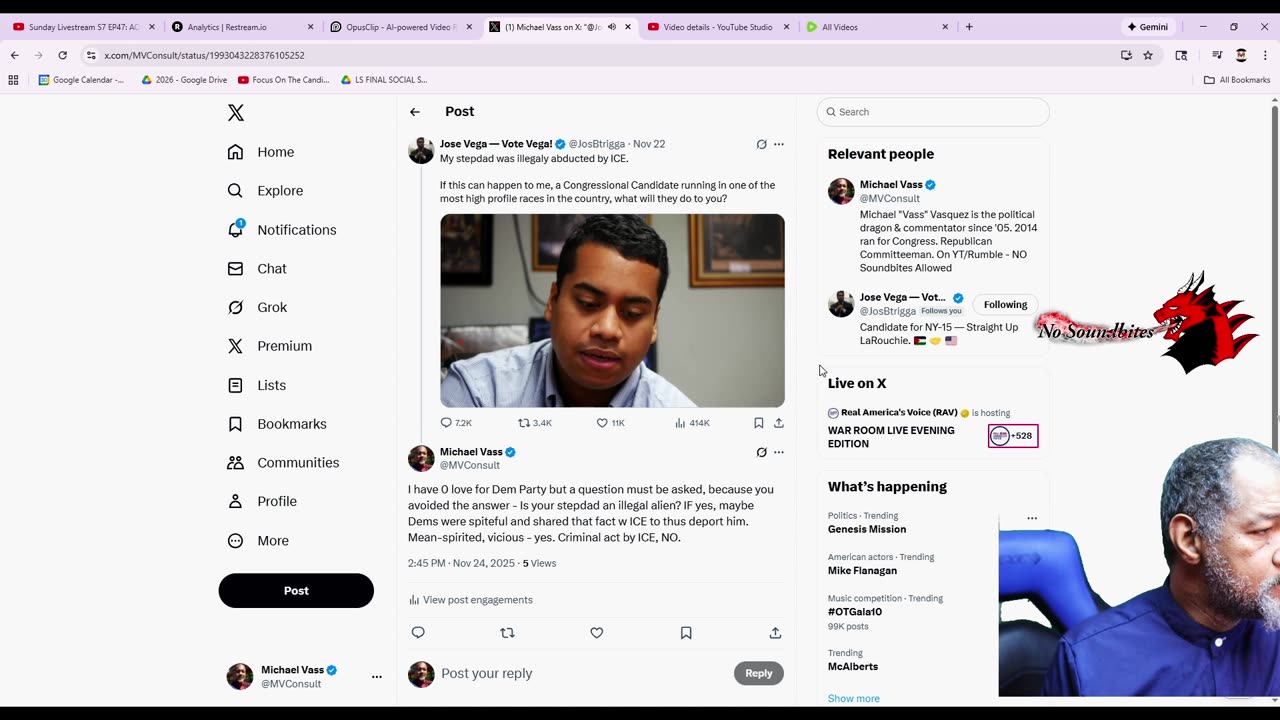
Task: Open more options on Jose Vega's post
Action: pos(779,144)
